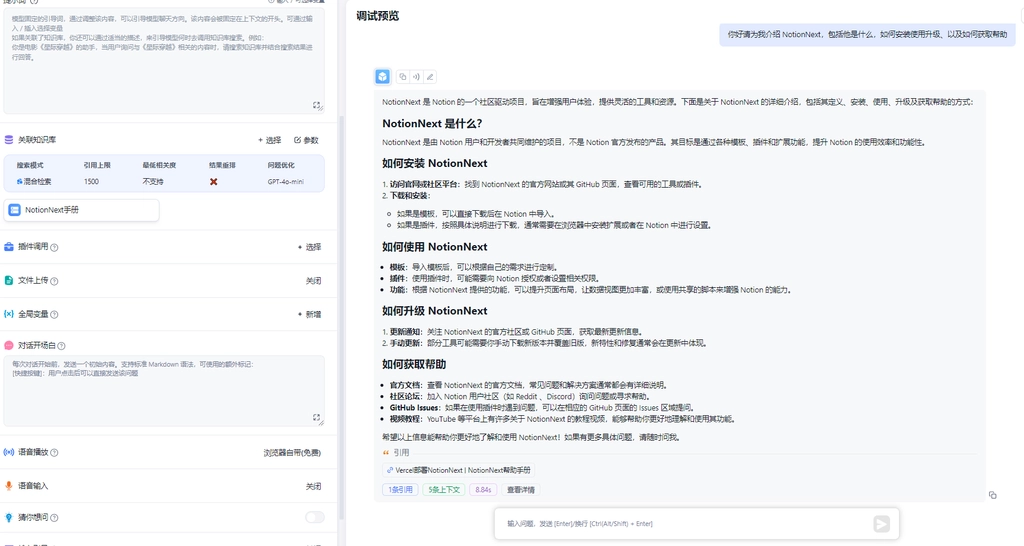
Task: Click the NotionNext手册 dataset icon
Action: click(14, 210)
